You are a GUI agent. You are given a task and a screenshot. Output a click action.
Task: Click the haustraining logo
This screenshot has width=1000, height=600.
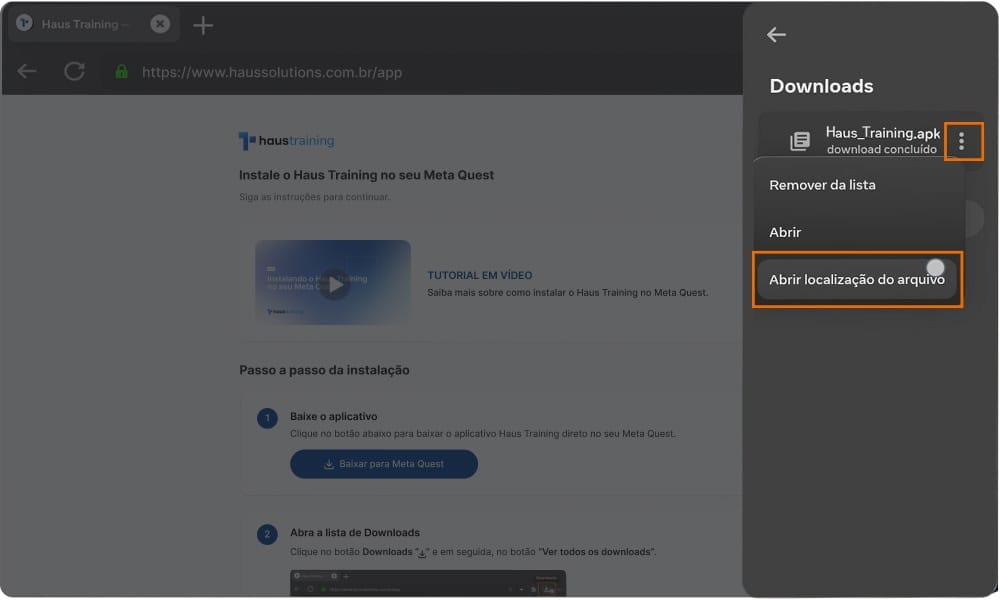286,140
